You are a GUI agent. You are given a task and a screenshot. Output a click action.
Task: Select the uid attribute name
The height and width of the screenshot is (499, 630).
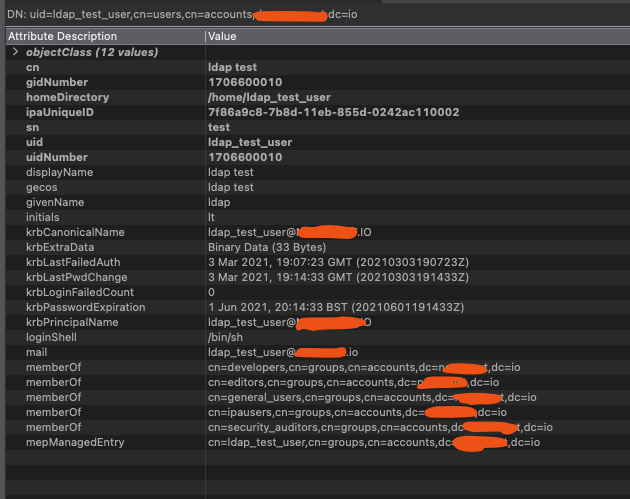35,142
